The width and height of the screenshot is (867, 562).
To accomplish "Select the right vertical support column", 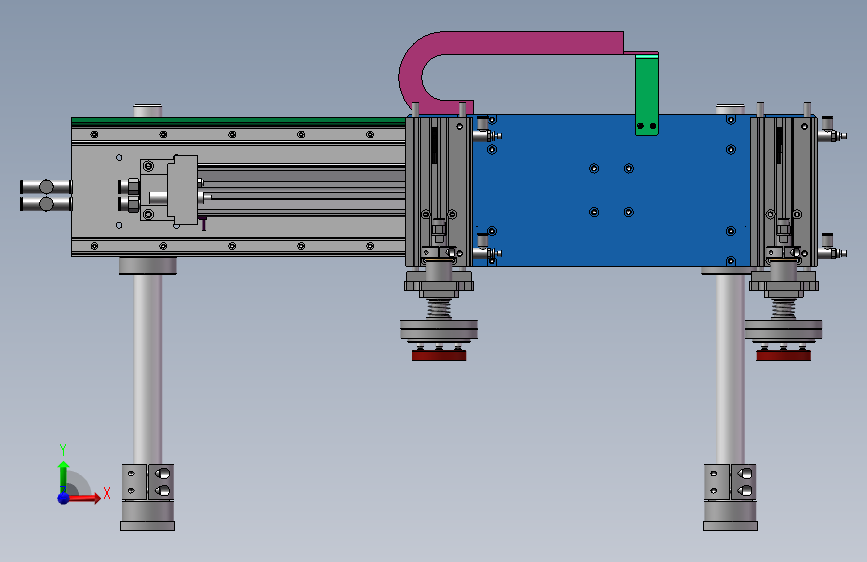I will pyautogui.click(x=730, y=368).
